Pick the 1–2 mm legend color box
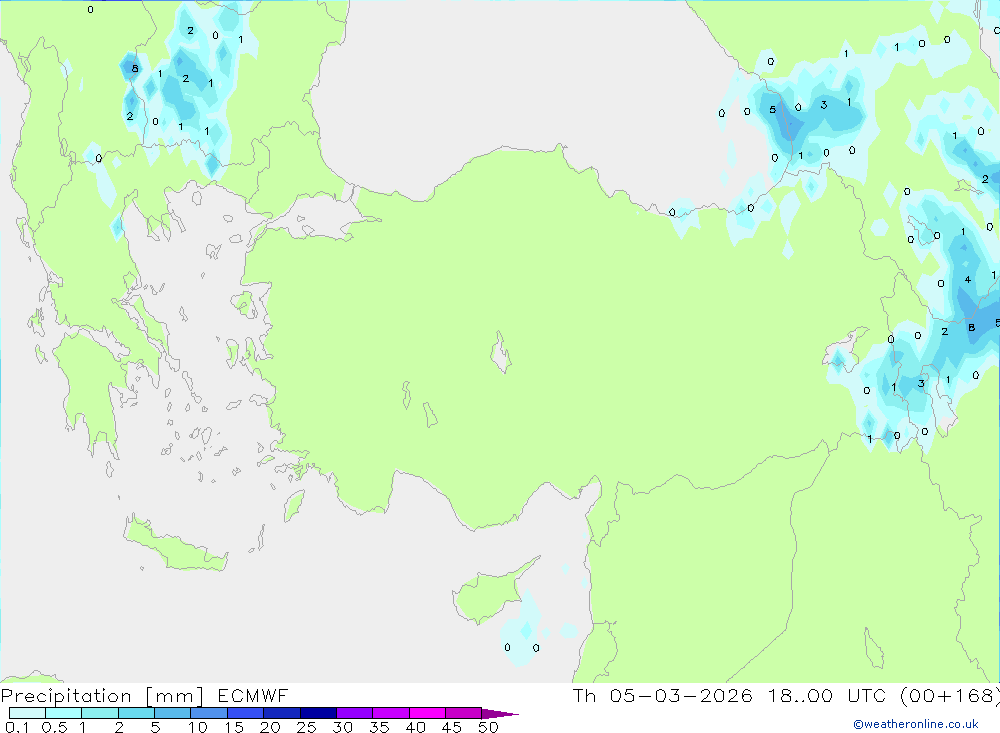The width and height of the screenshot is (1000, 733). point(100,713)
